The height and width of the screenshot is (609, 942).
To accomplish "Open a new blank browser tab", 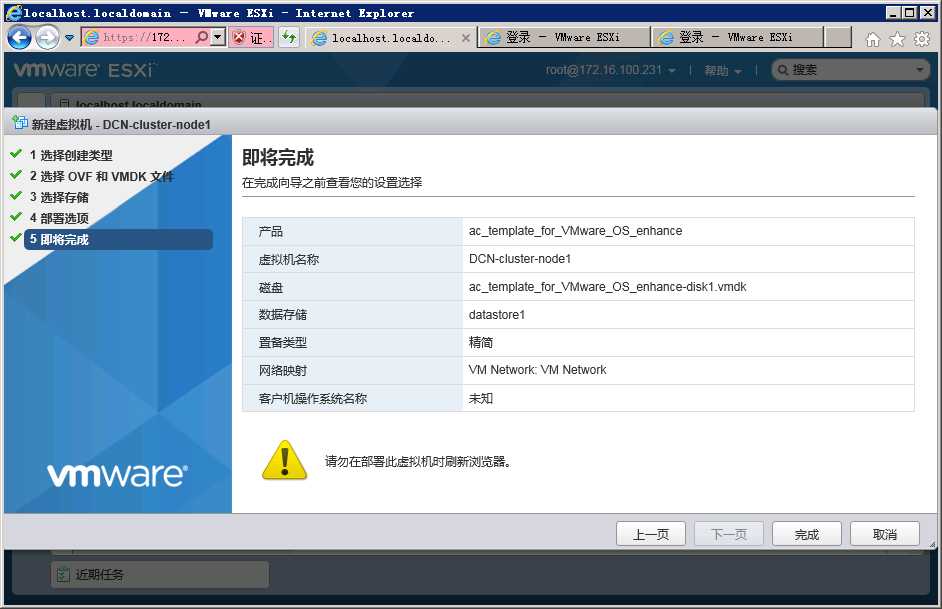I will (838, 37).
